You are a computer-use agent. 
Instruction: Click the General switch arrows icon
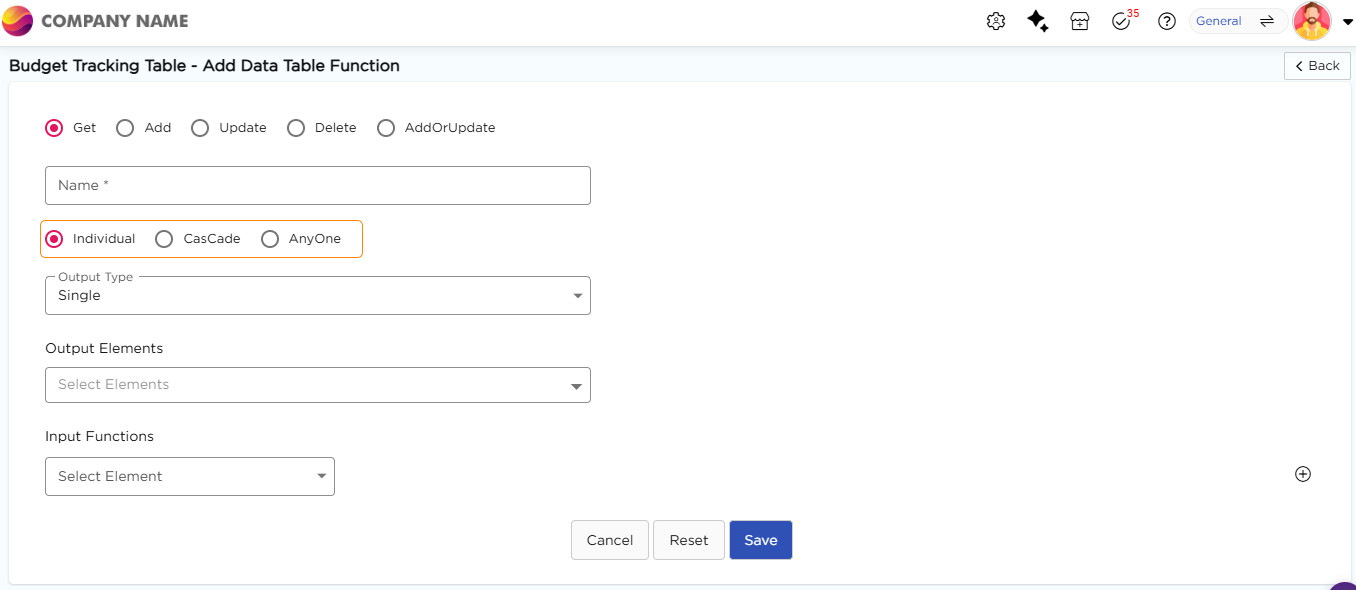[x=1266, y=21]
